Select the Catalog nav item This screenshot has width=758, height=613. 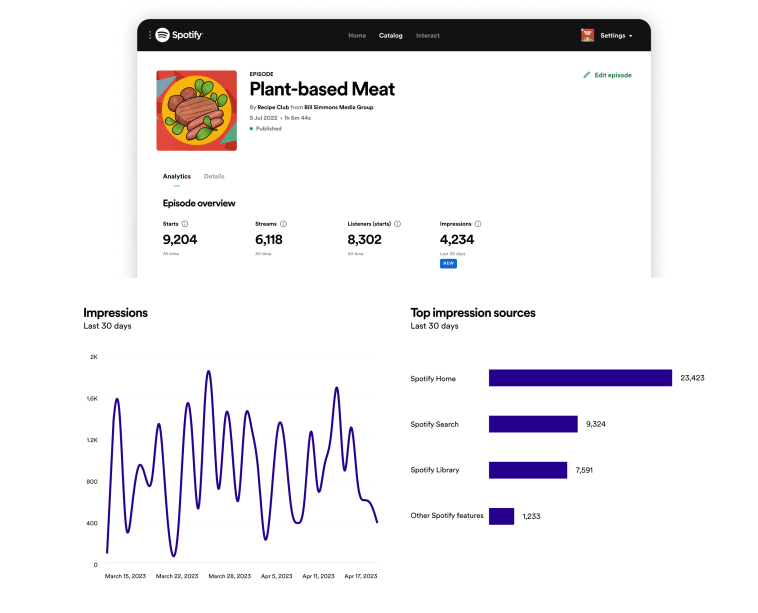pos(390,35)
